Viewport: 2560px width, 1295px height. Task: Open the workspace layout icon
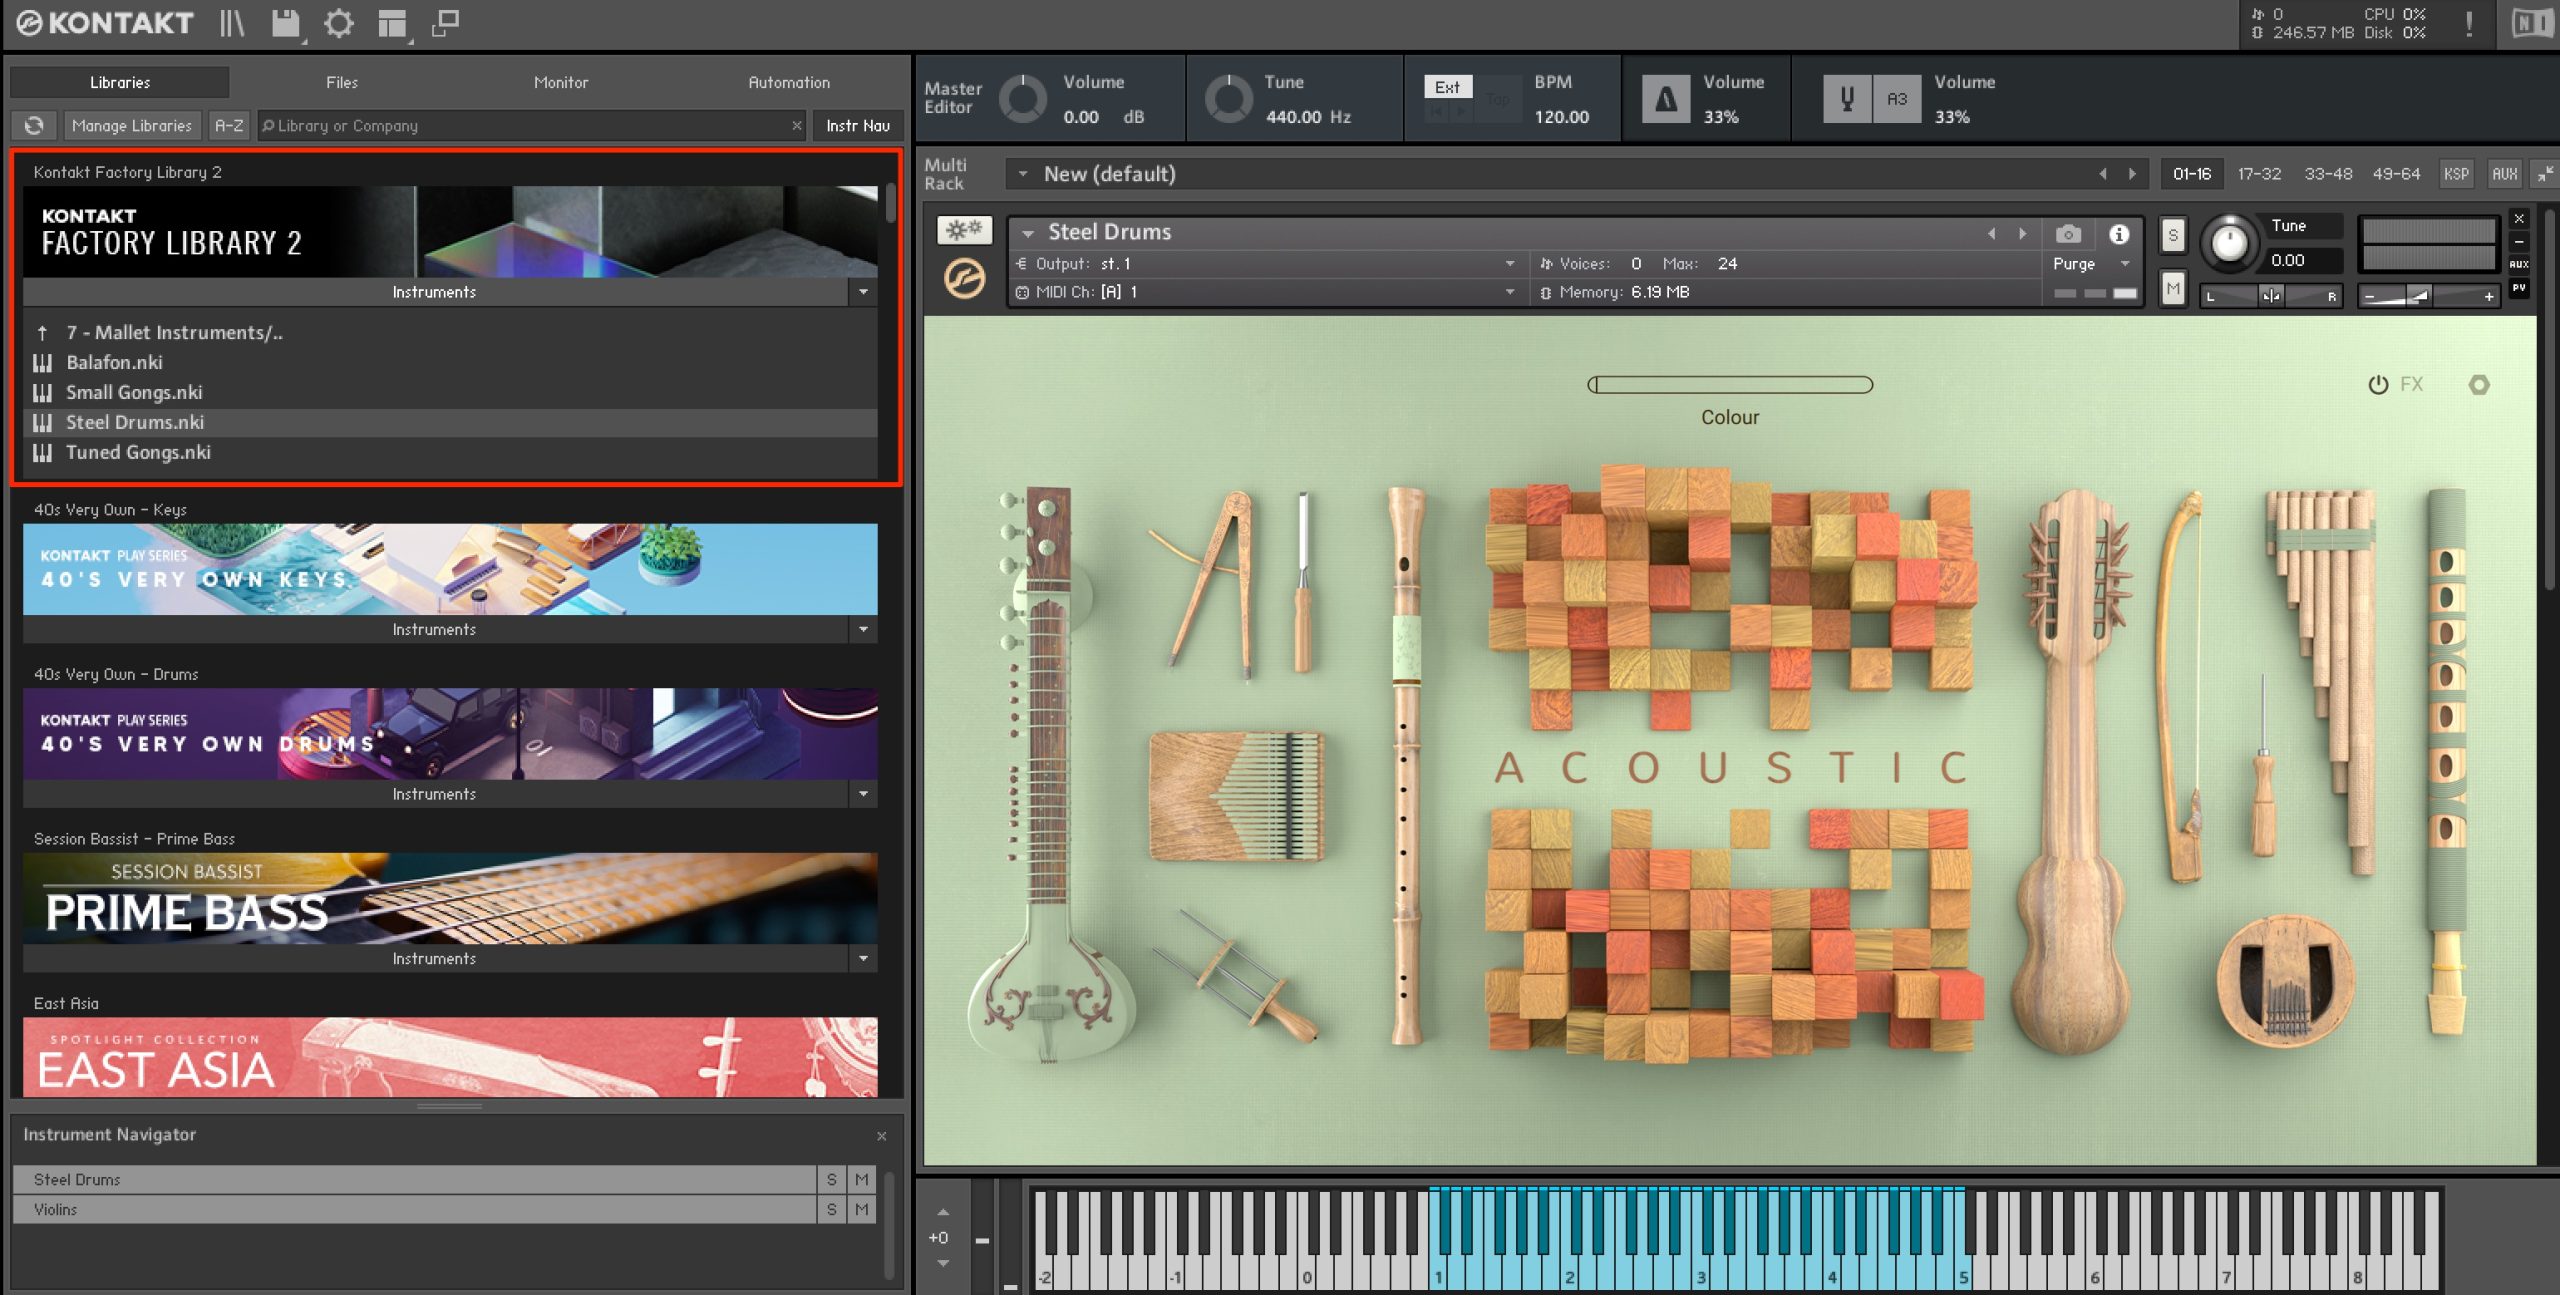(393, 23)
